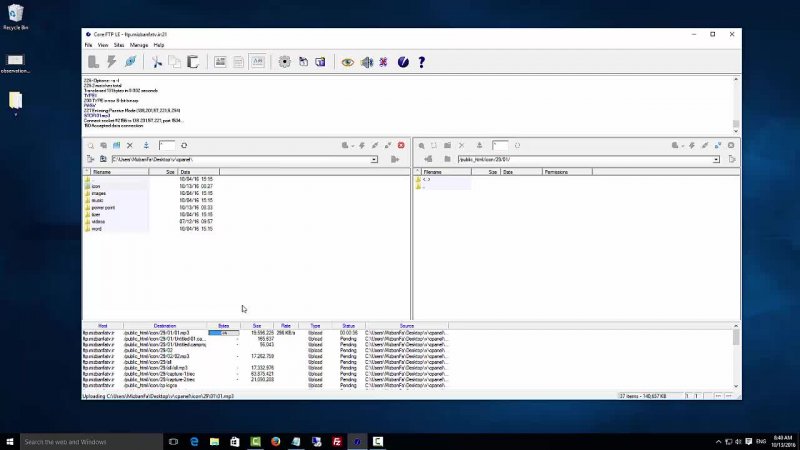The width and height of the screenshot is (800, 450).
Task: Click the question mark Help icon
Action: click(421, 62)
